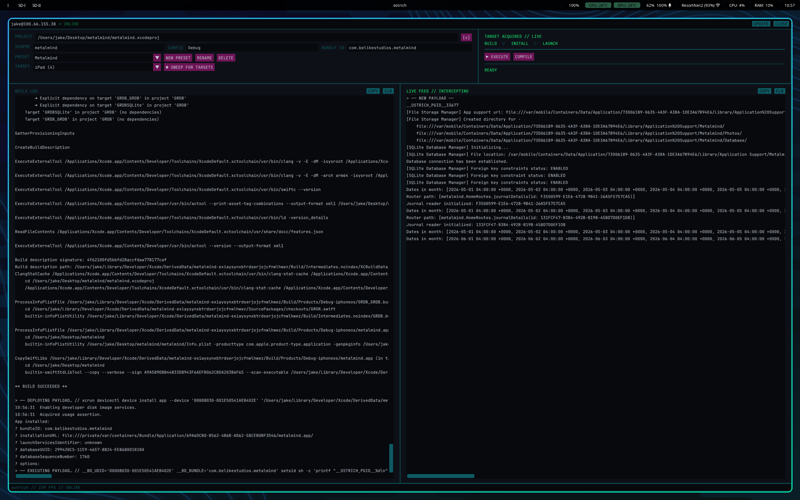Click the CPU usage item in menu bar
The image size is (800, 500).
point(737,5)
